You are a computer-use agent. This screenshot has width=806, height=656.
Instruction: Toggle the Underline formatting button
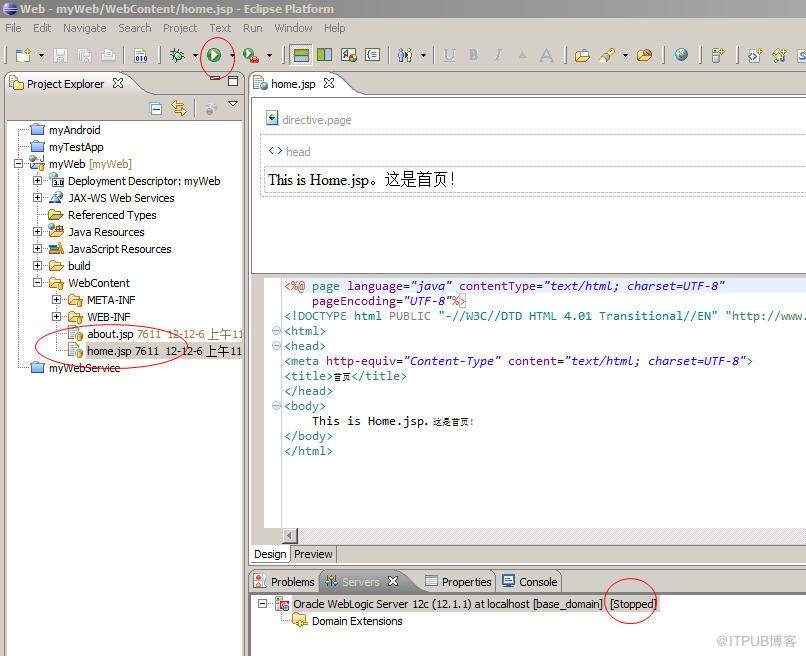[x=449, y=55]
